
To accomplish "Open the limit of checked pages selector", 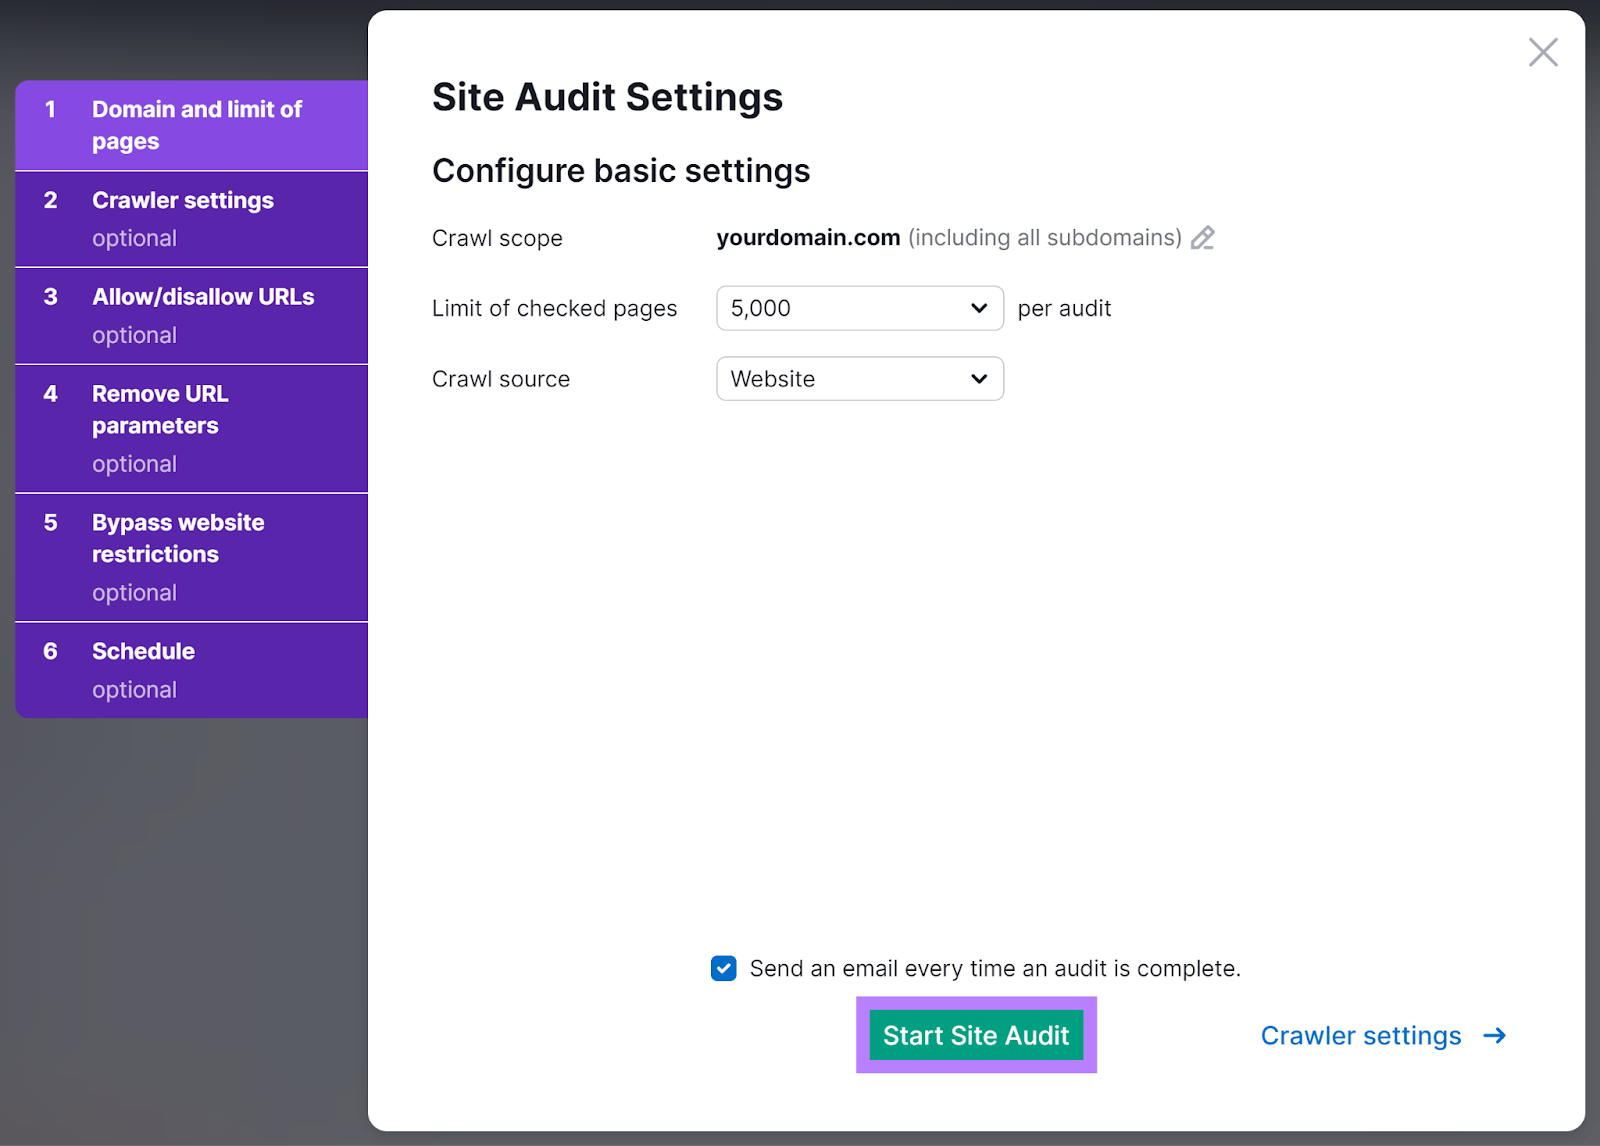I will tap(859, 308).
